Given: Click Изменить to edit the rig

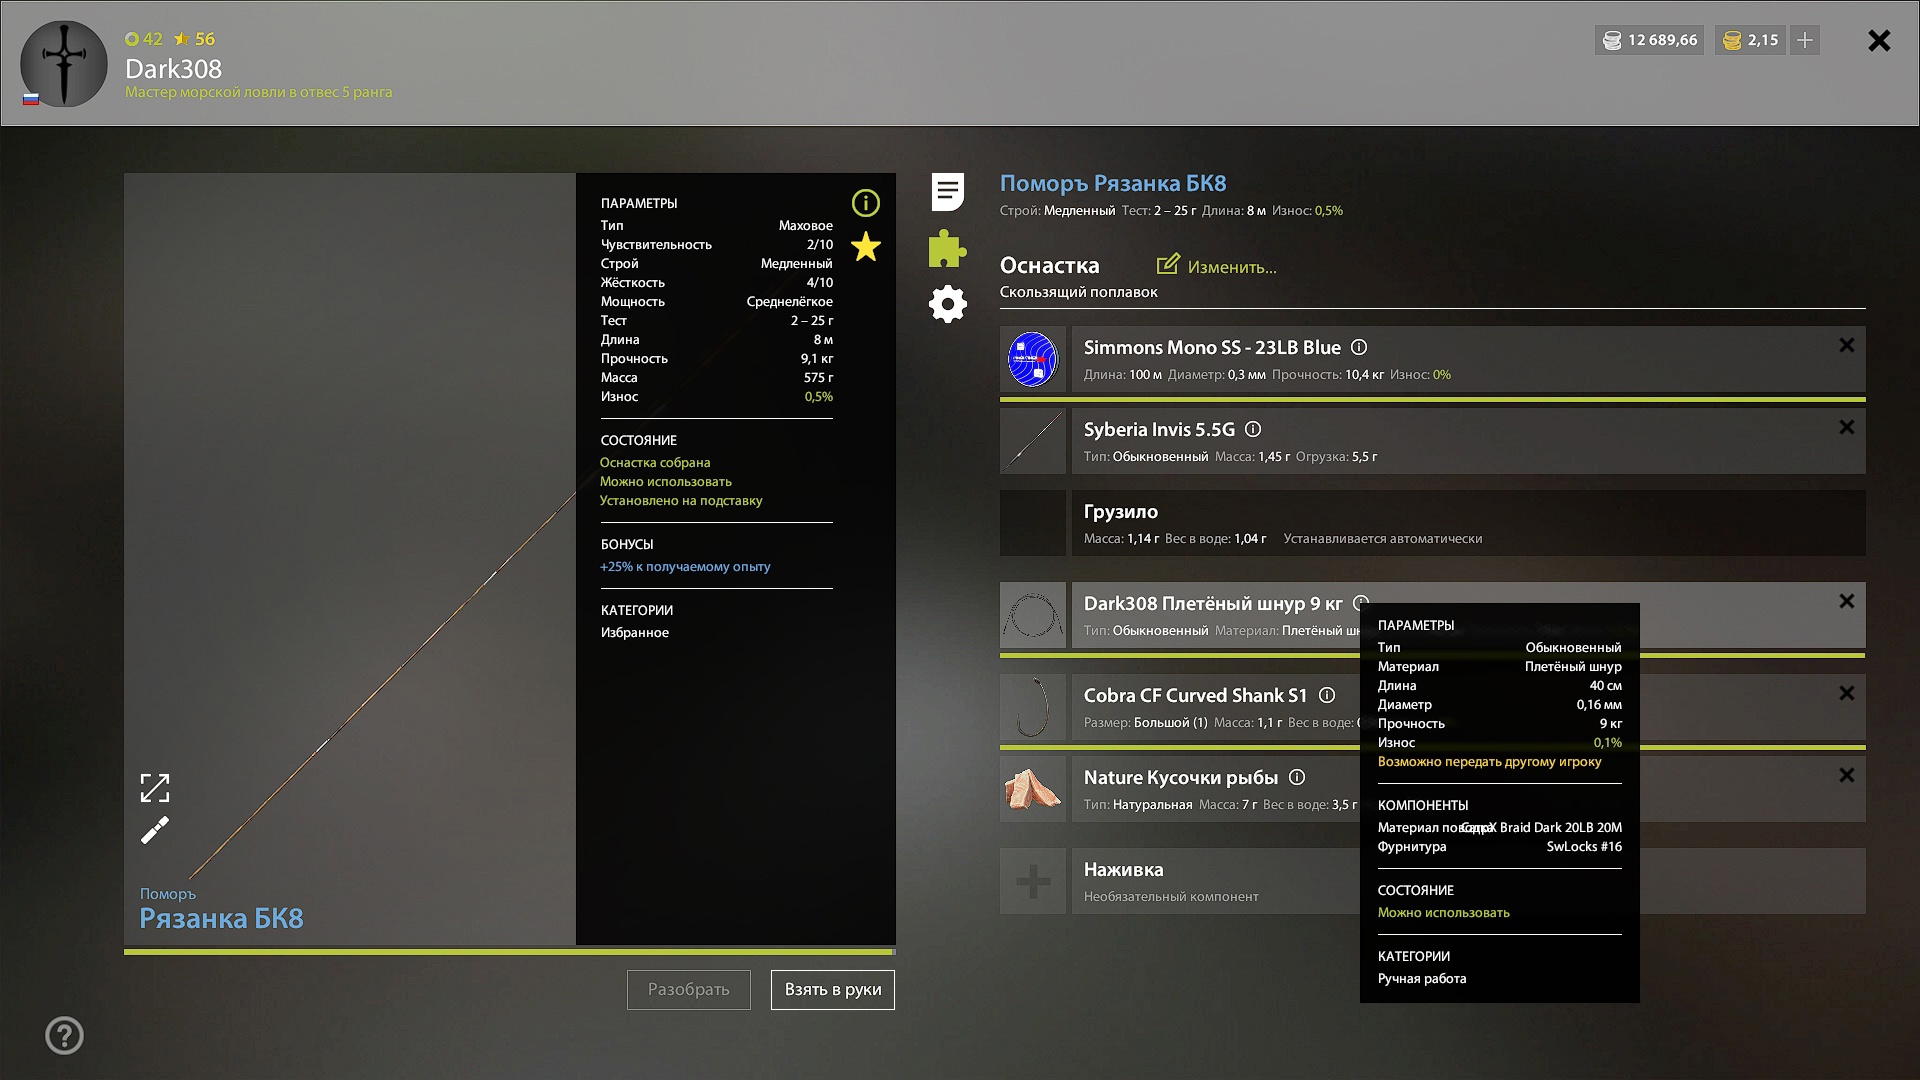Looking at the screenshot, I should point(1232,267).
